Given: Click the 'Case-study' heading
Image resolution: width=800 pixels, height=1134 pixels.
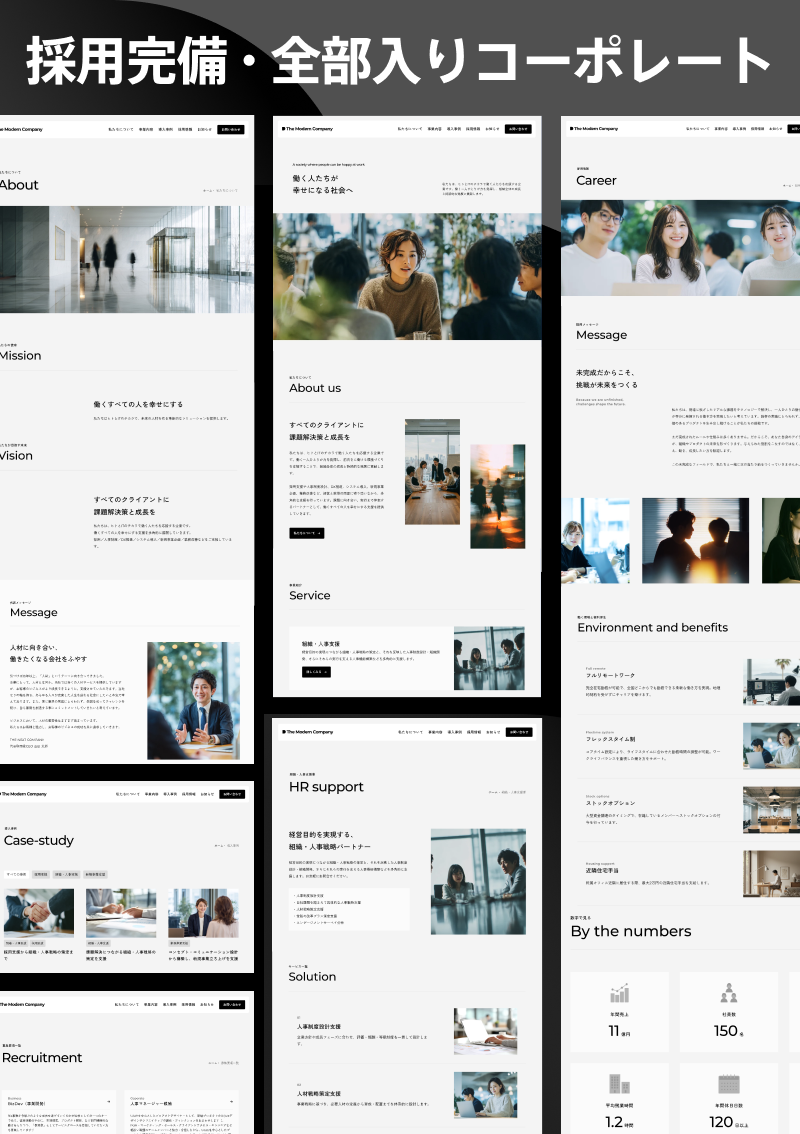Looking at the screenshot, I should (x=39, y=840).
